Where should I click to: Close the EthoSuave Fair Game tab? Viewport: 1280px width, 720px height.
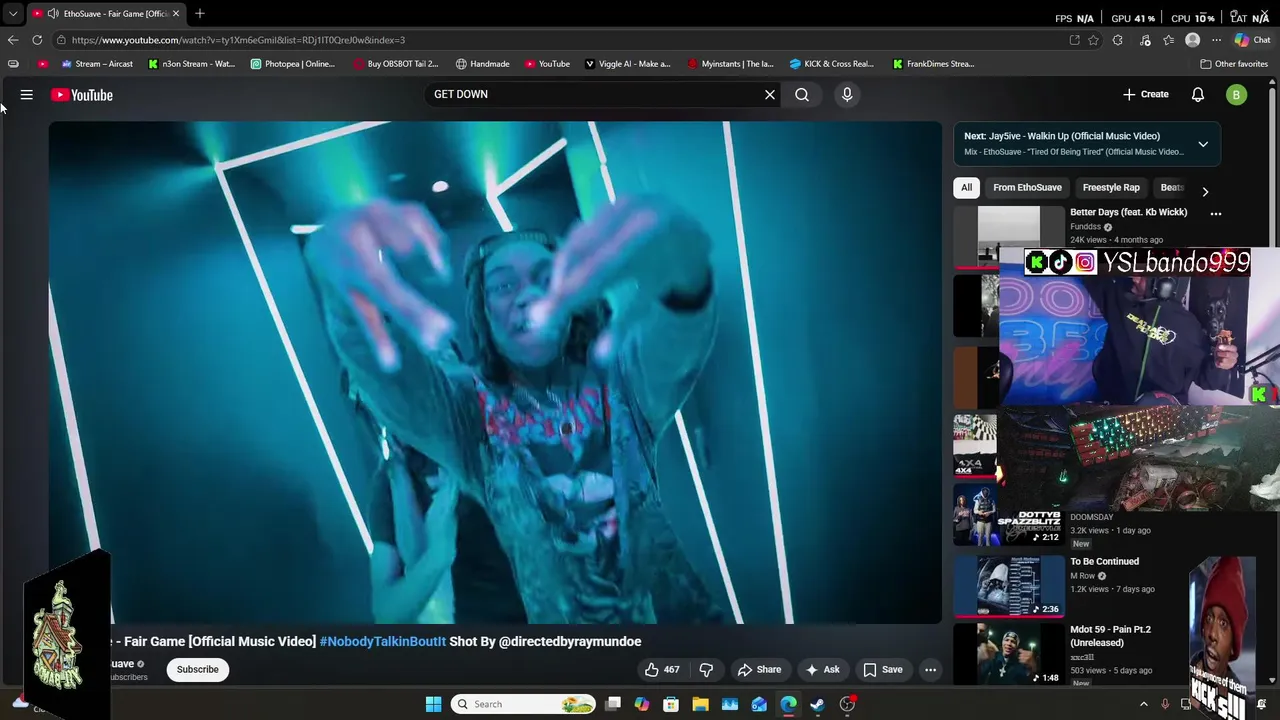coord(176,13)
